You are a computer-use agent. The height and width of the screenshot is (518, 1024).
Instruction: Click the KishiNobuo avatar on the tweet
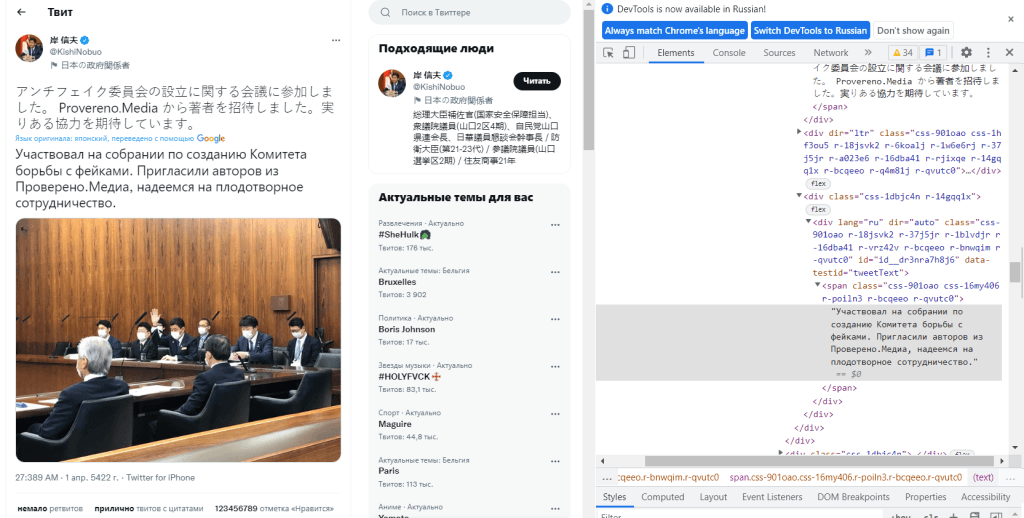pyautogui.click(x=29, y=48)
